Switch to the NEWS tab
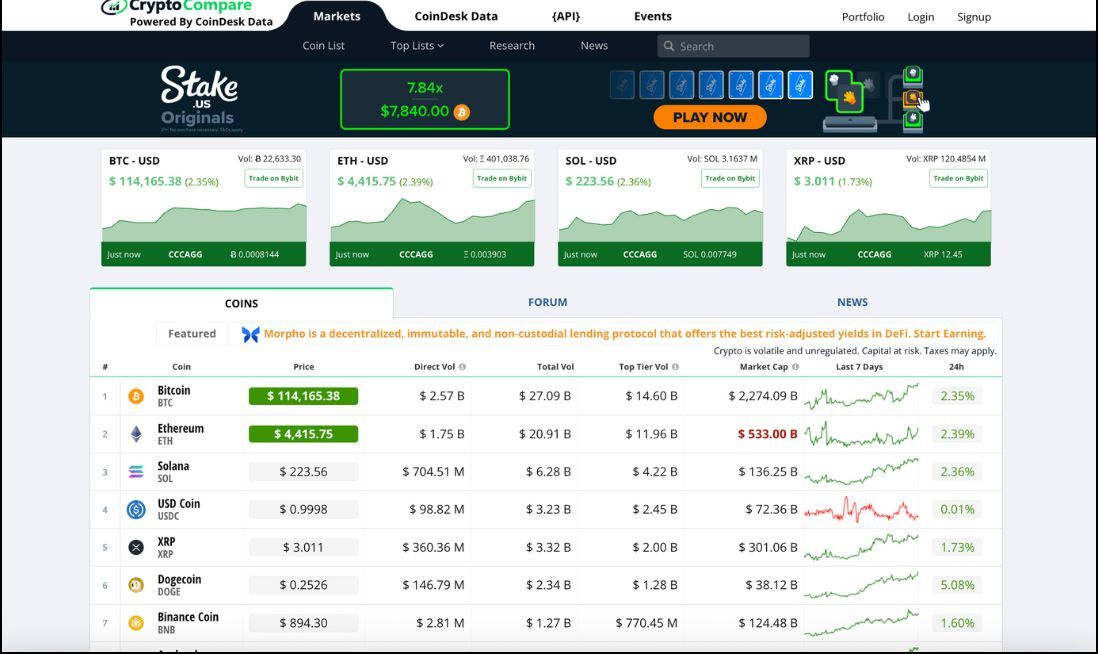1098x654 pixels. pyautogui.click(x=852, y=302)
